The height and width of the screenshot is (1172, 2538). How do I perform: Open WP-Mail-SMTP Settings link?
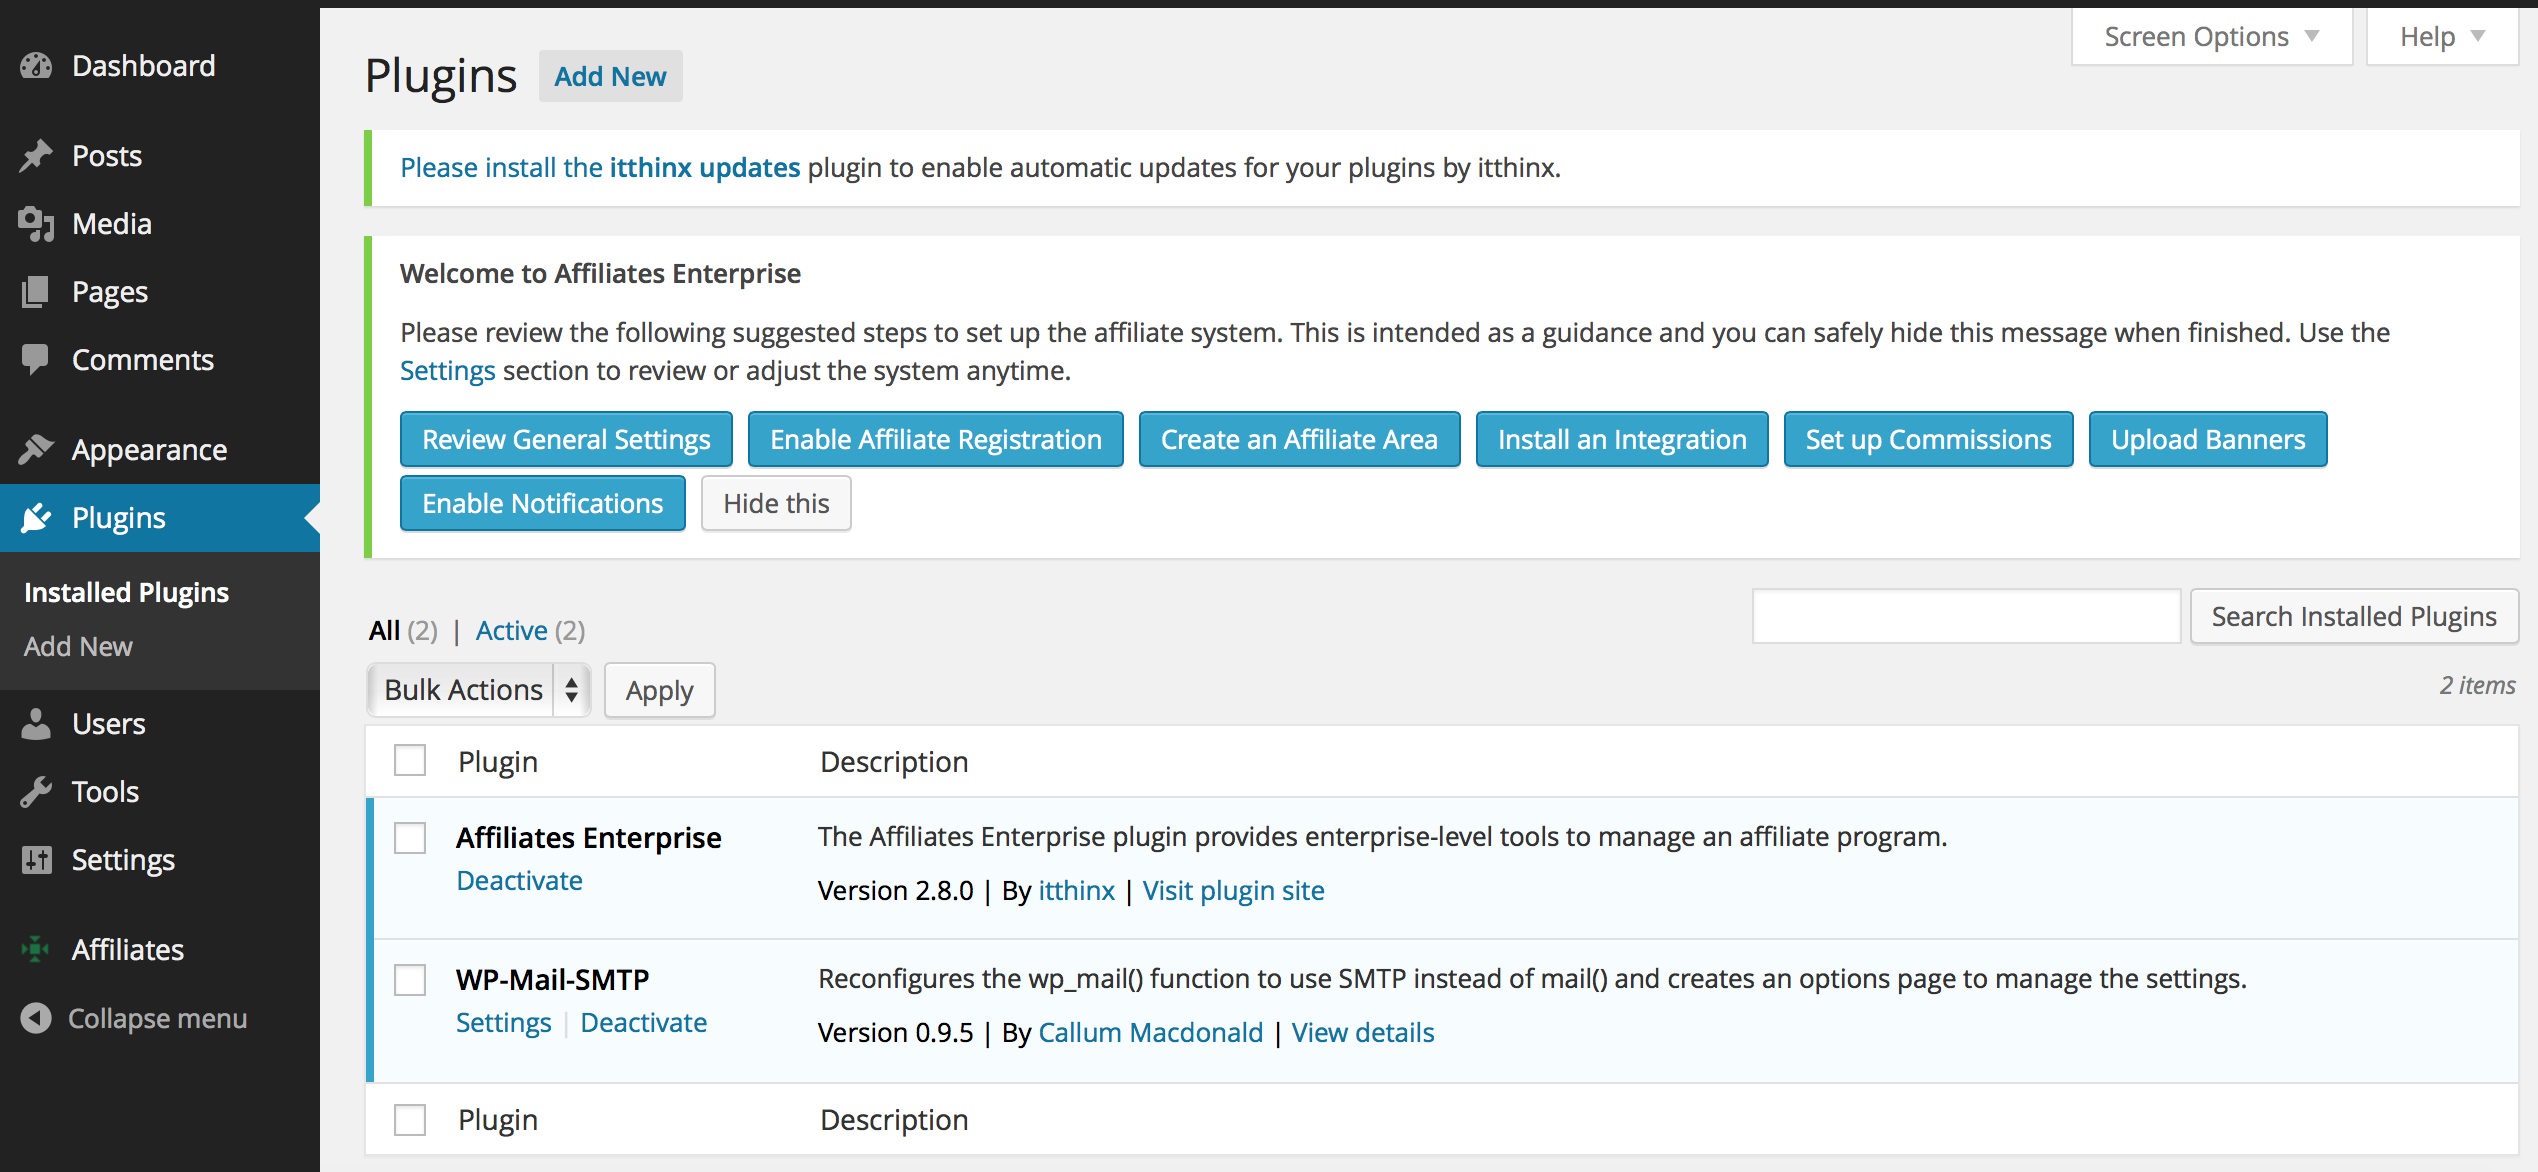click(504, 1023)
